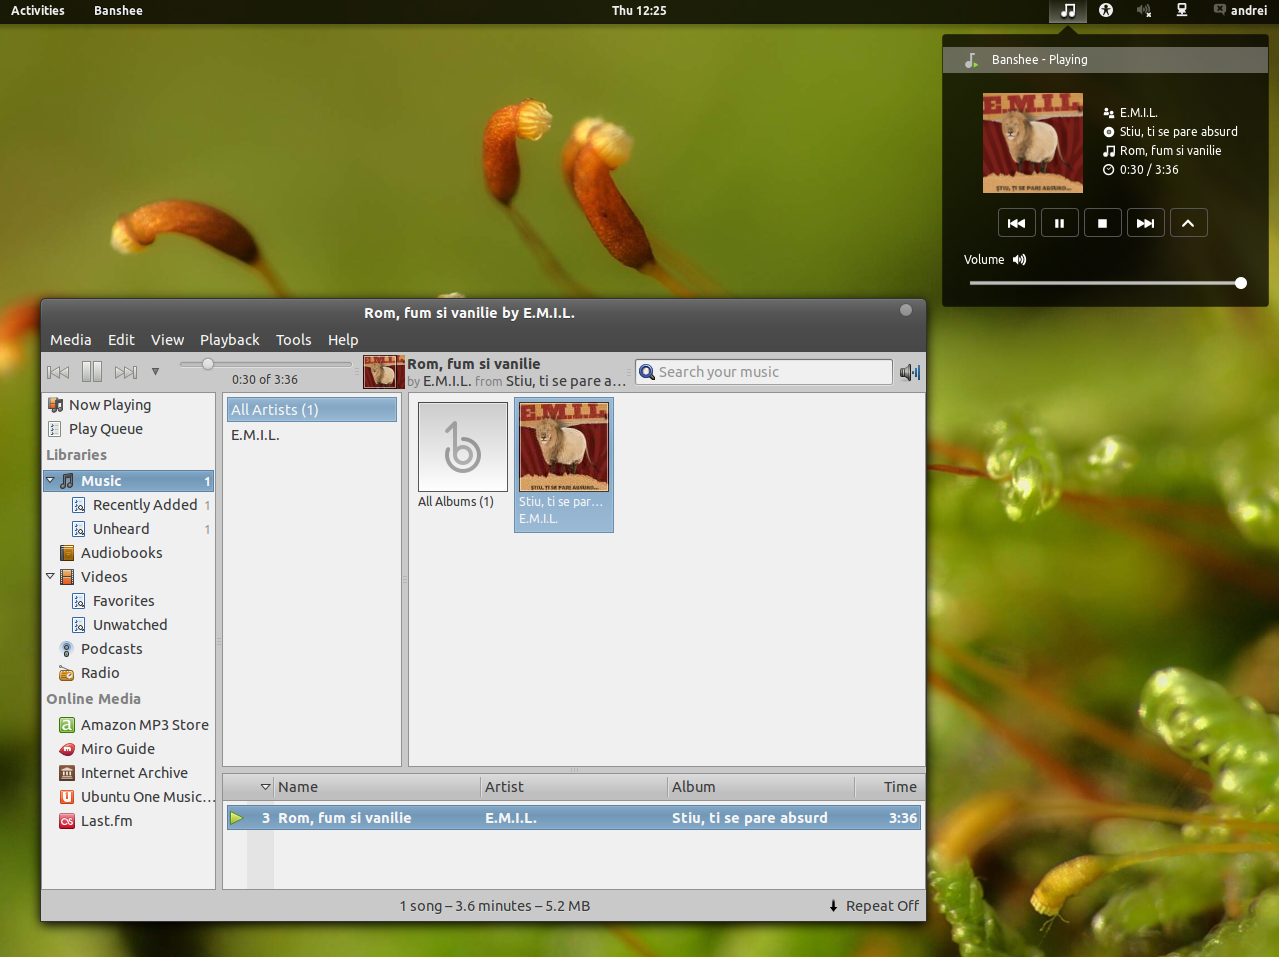Screen dimensions: 1279x957
Task: Open the Media menu
Action: [x=71, y=340]
